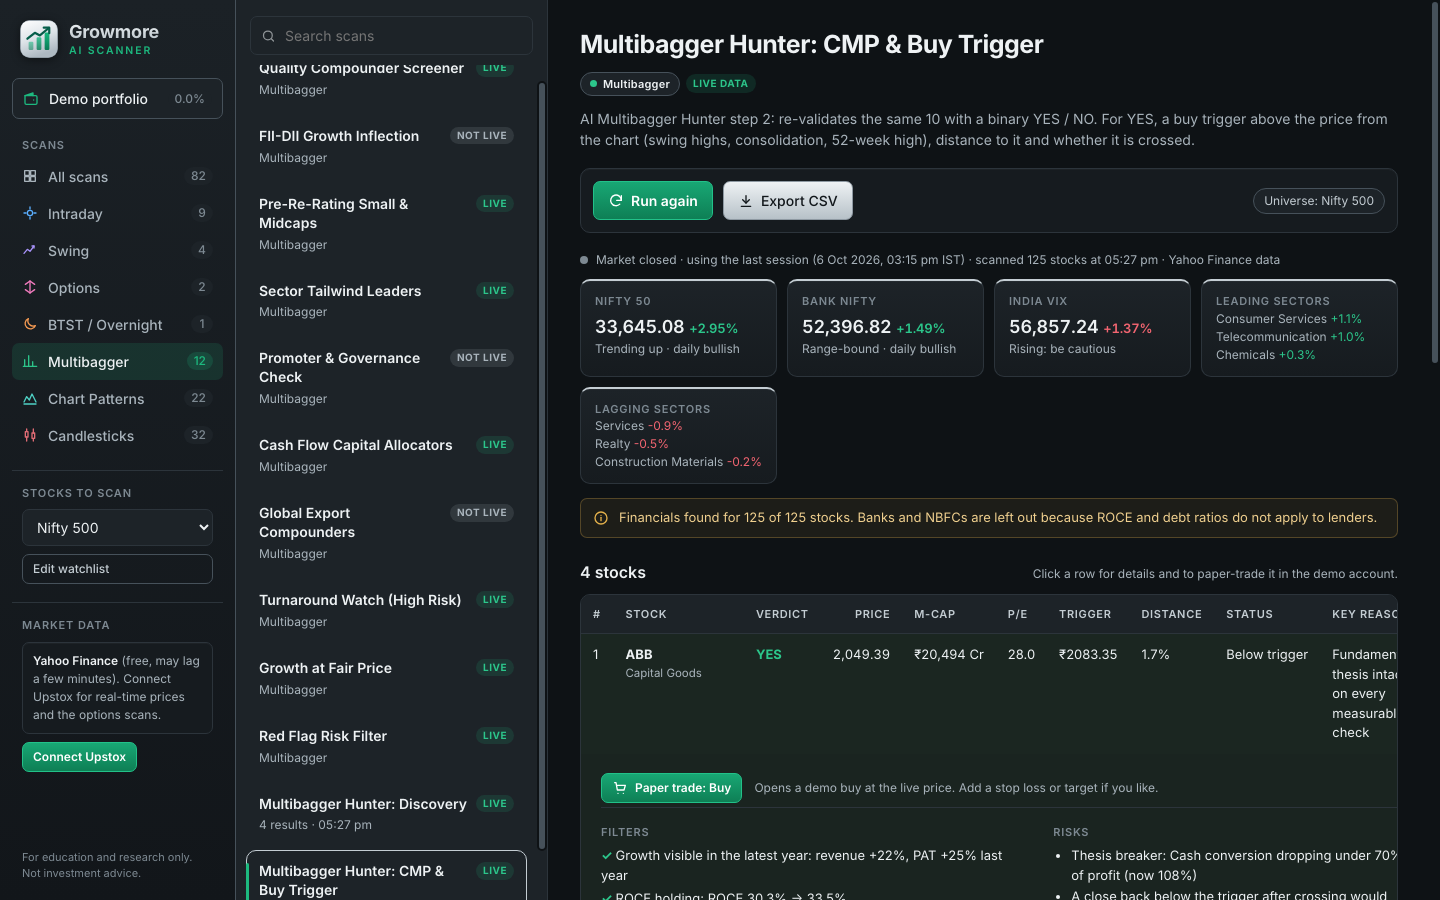Focus the Search scans field
The width and height of the screenshot is (1440, 900).
391,36
